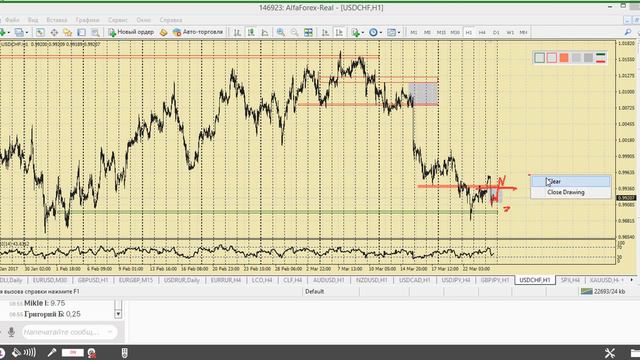Select the D1 timeframe

coord(496,32)
